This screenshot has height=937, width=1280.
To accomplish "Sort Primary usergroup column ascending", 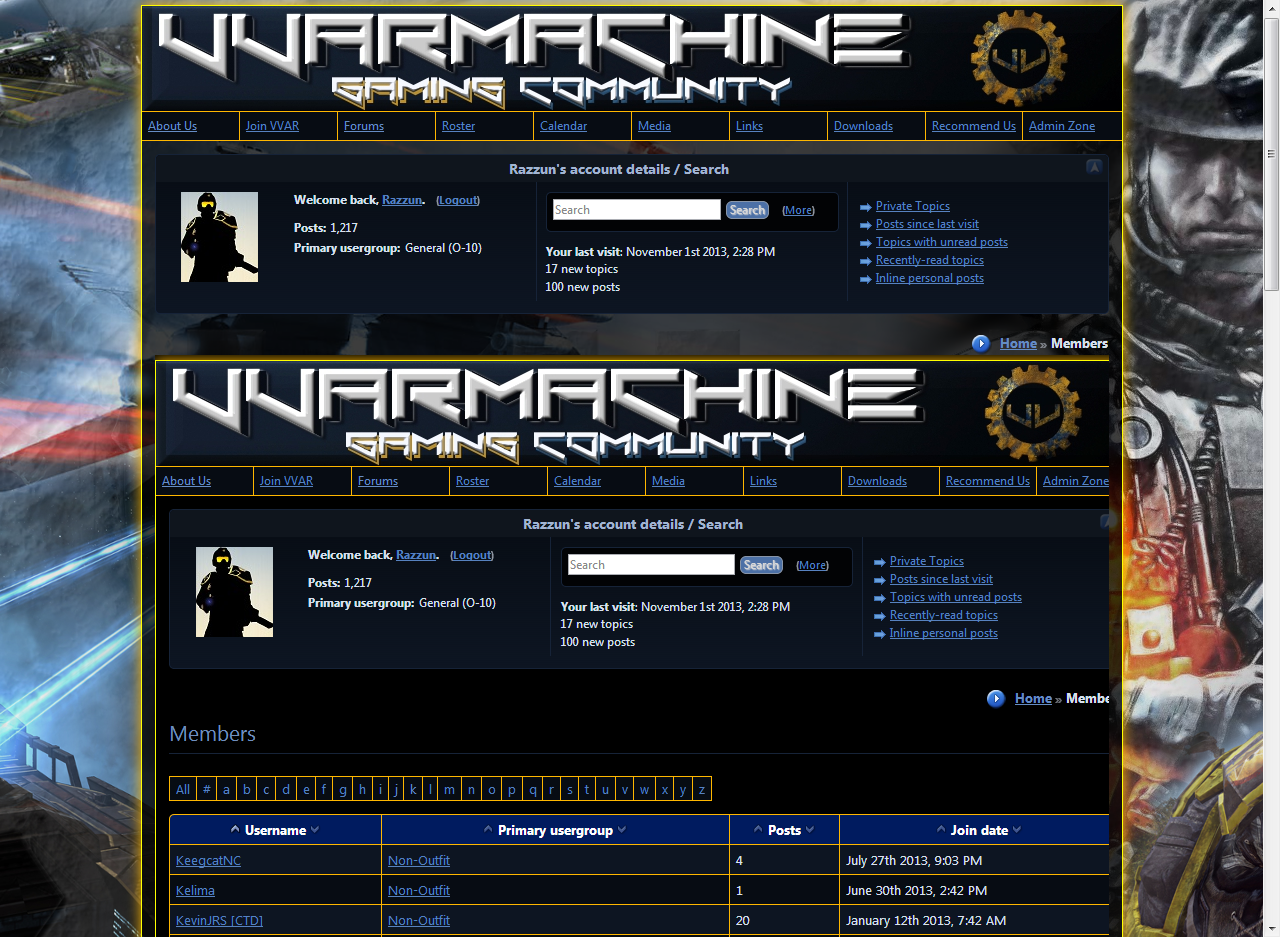I will 488,830.
